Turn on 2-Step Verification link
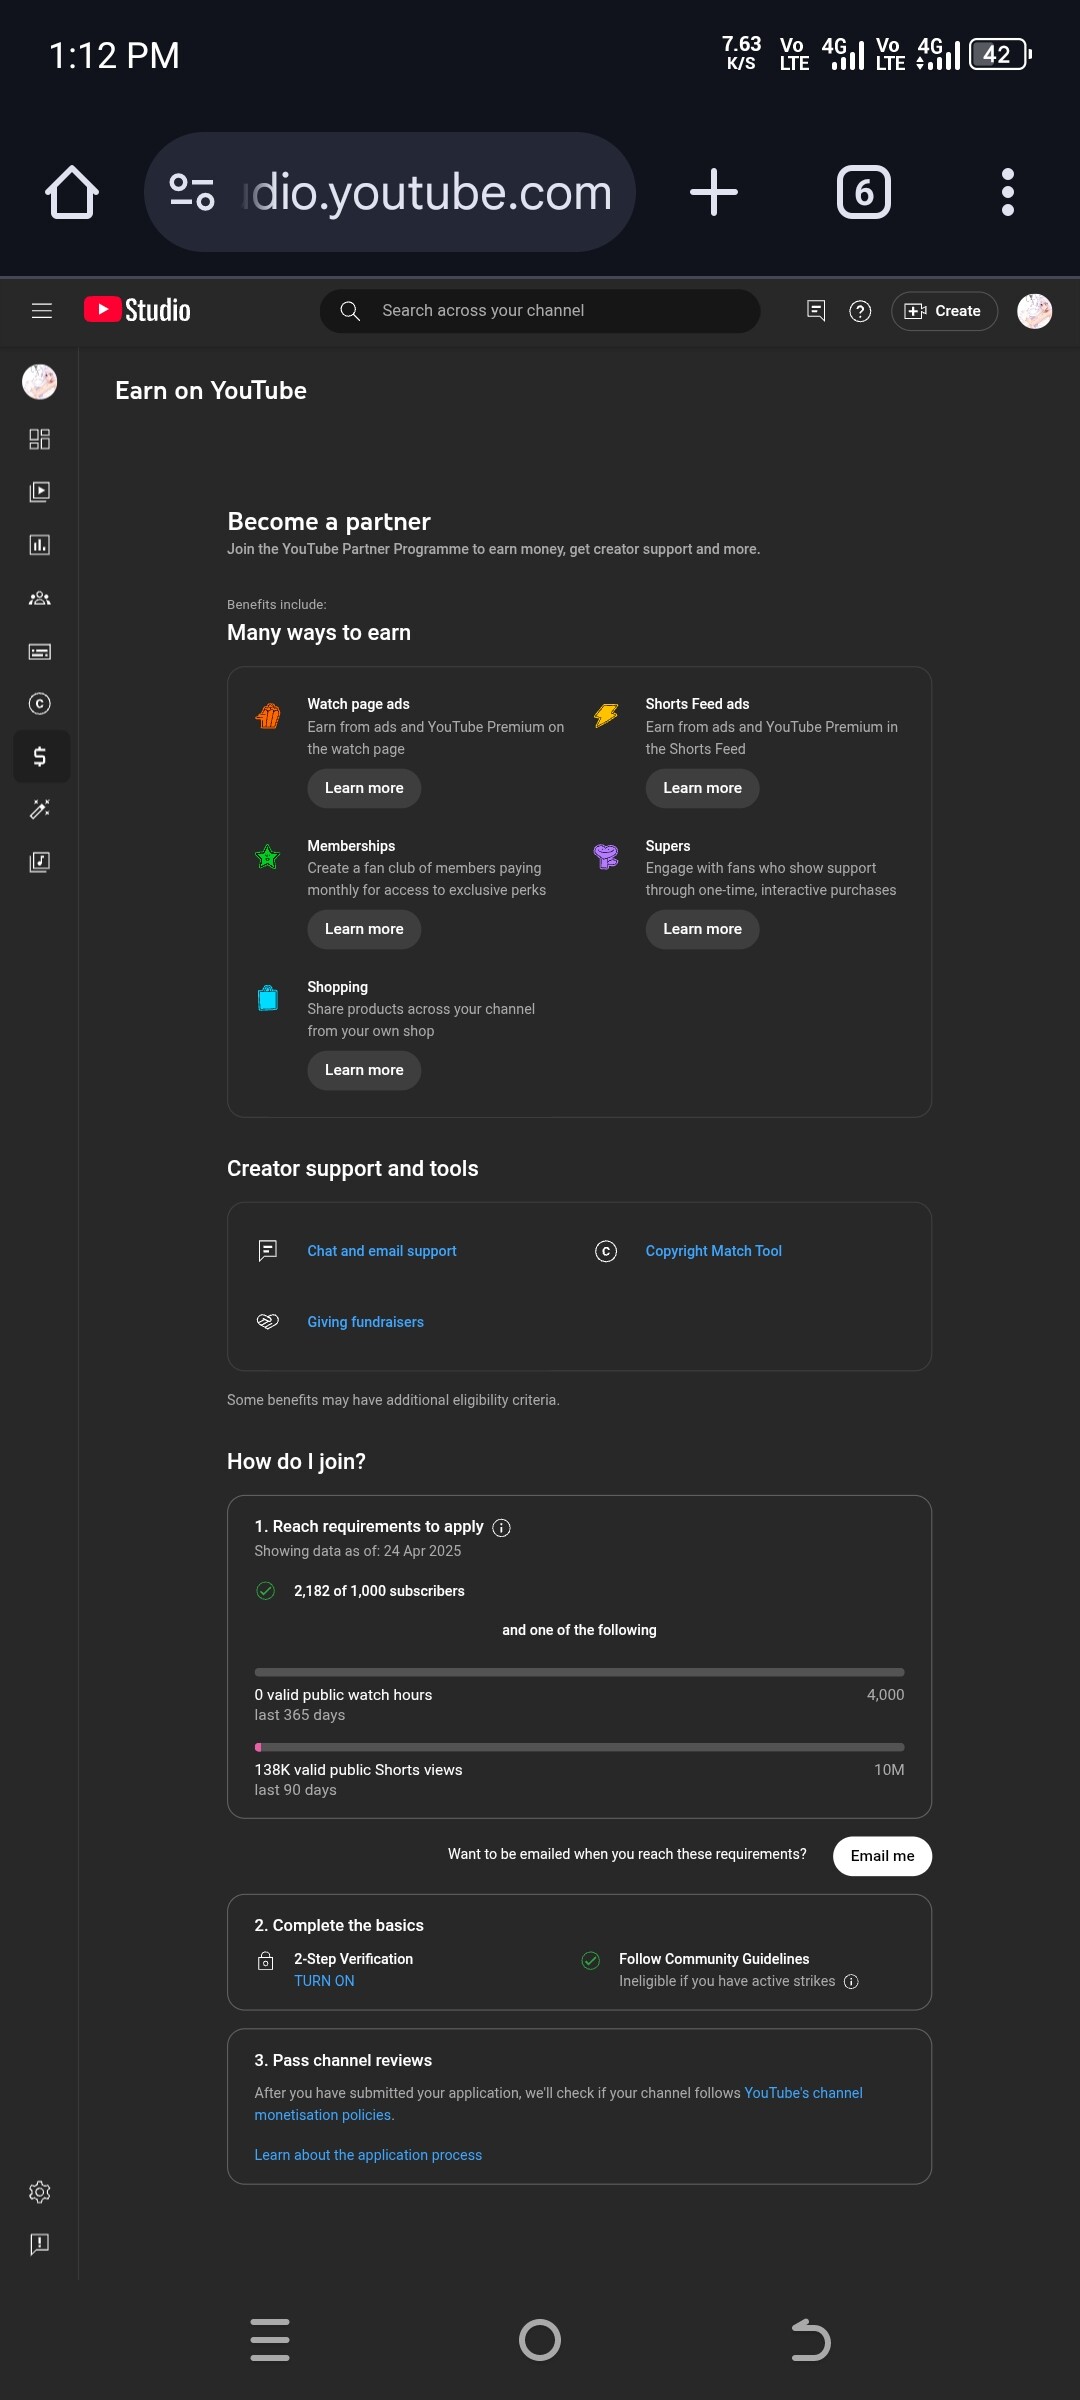This screenshot has width=1080, height=2400. [324, 1981]
